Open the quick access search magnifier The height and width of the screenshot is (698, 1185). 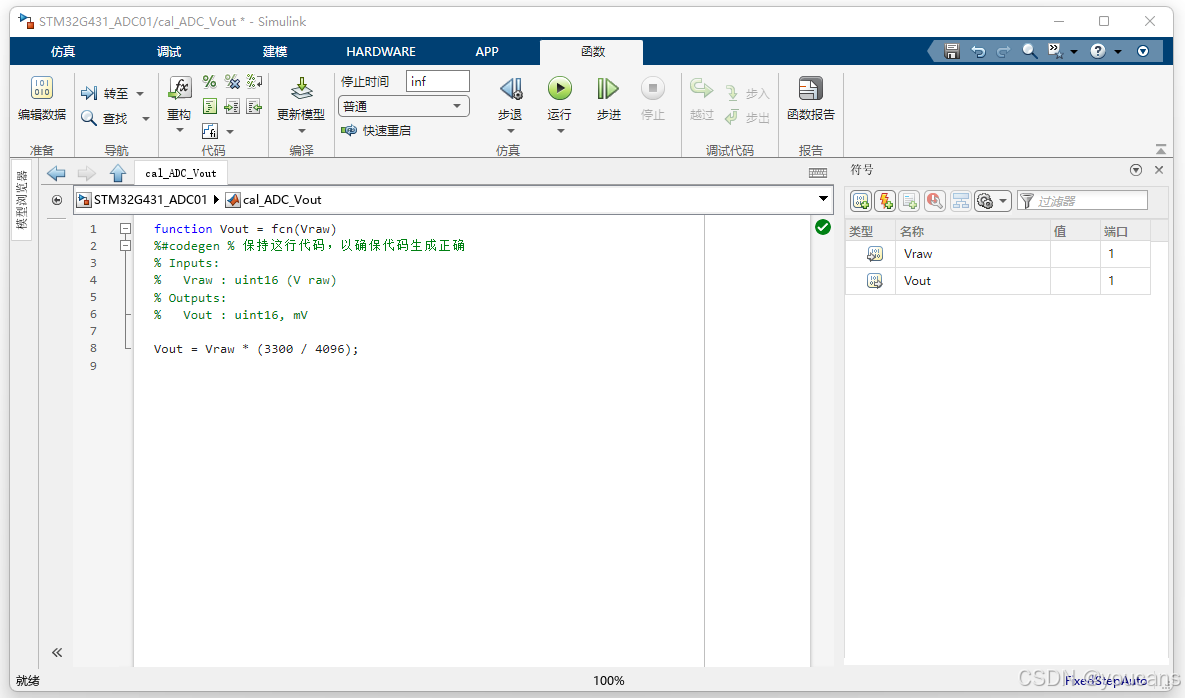pos(1029,51)
